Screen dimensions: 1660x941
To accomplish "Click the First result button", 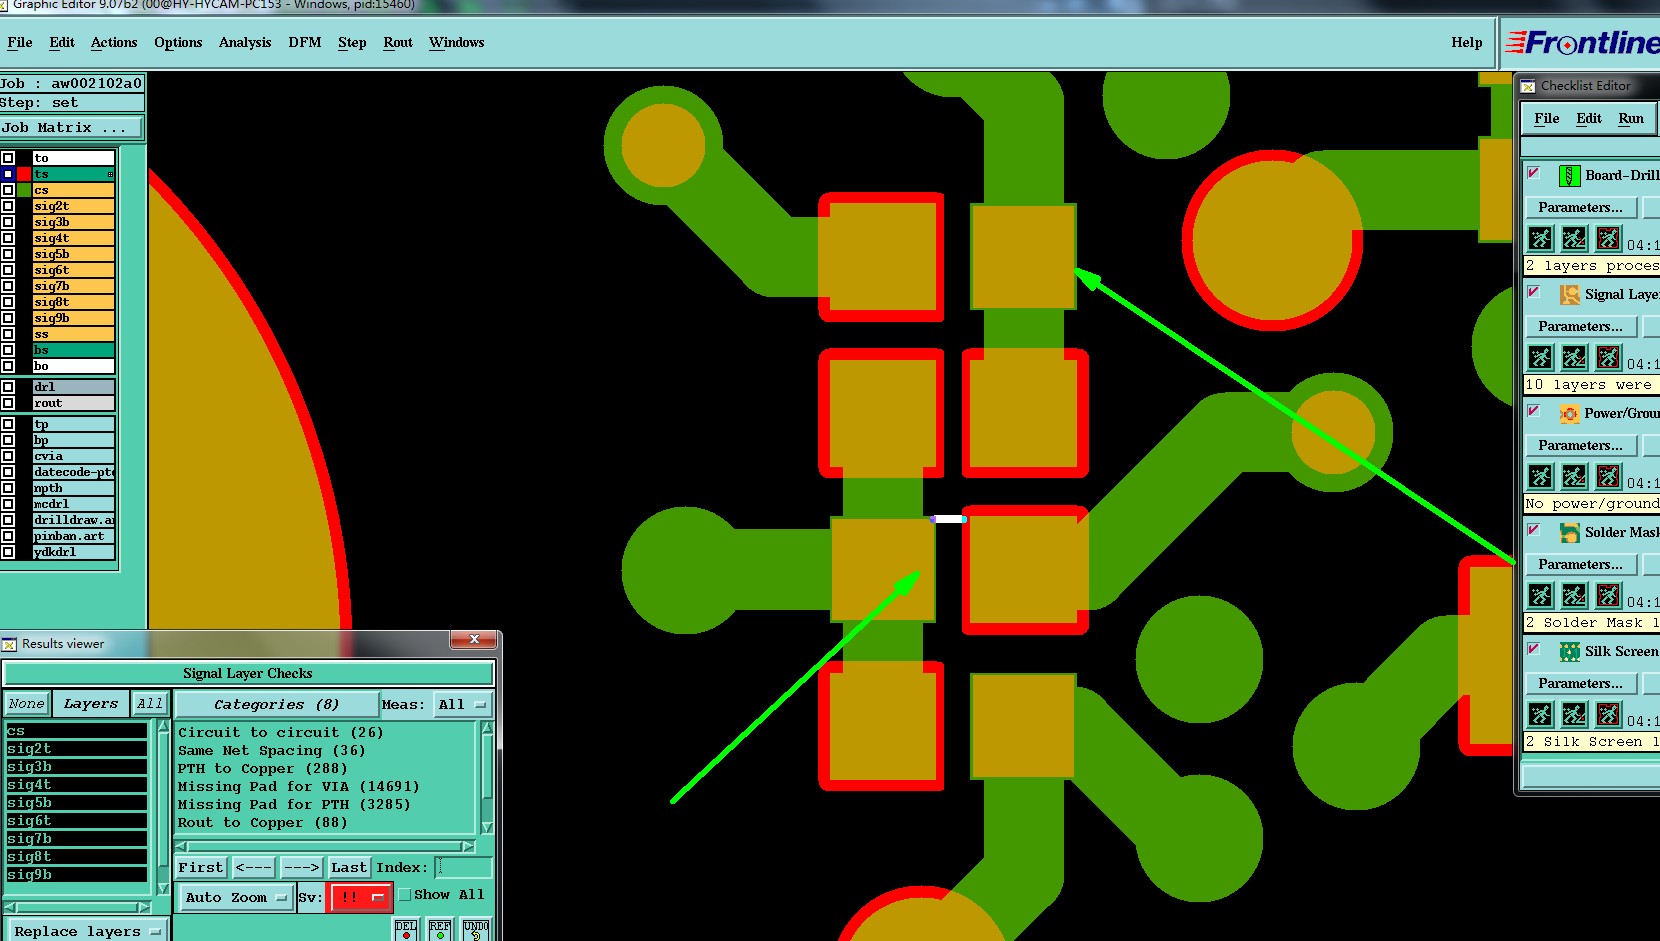I will (x=201, y=868).
